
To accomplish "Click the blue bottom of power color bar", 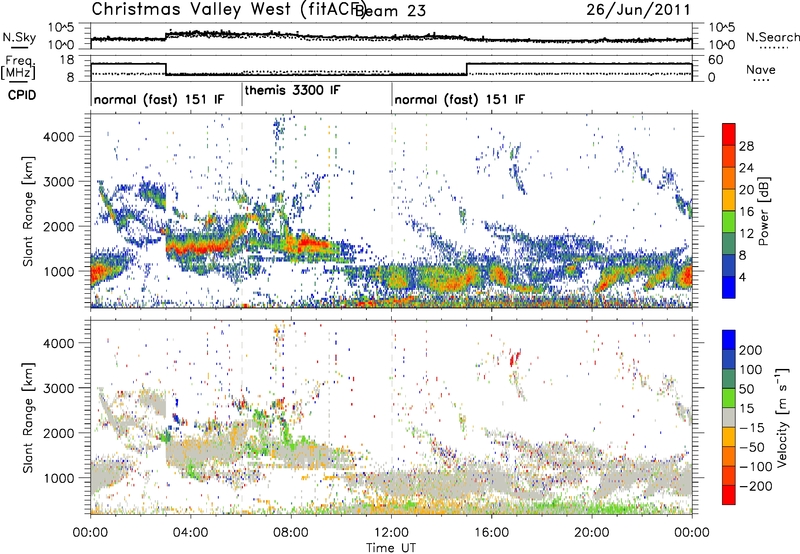I will (729, 288).
